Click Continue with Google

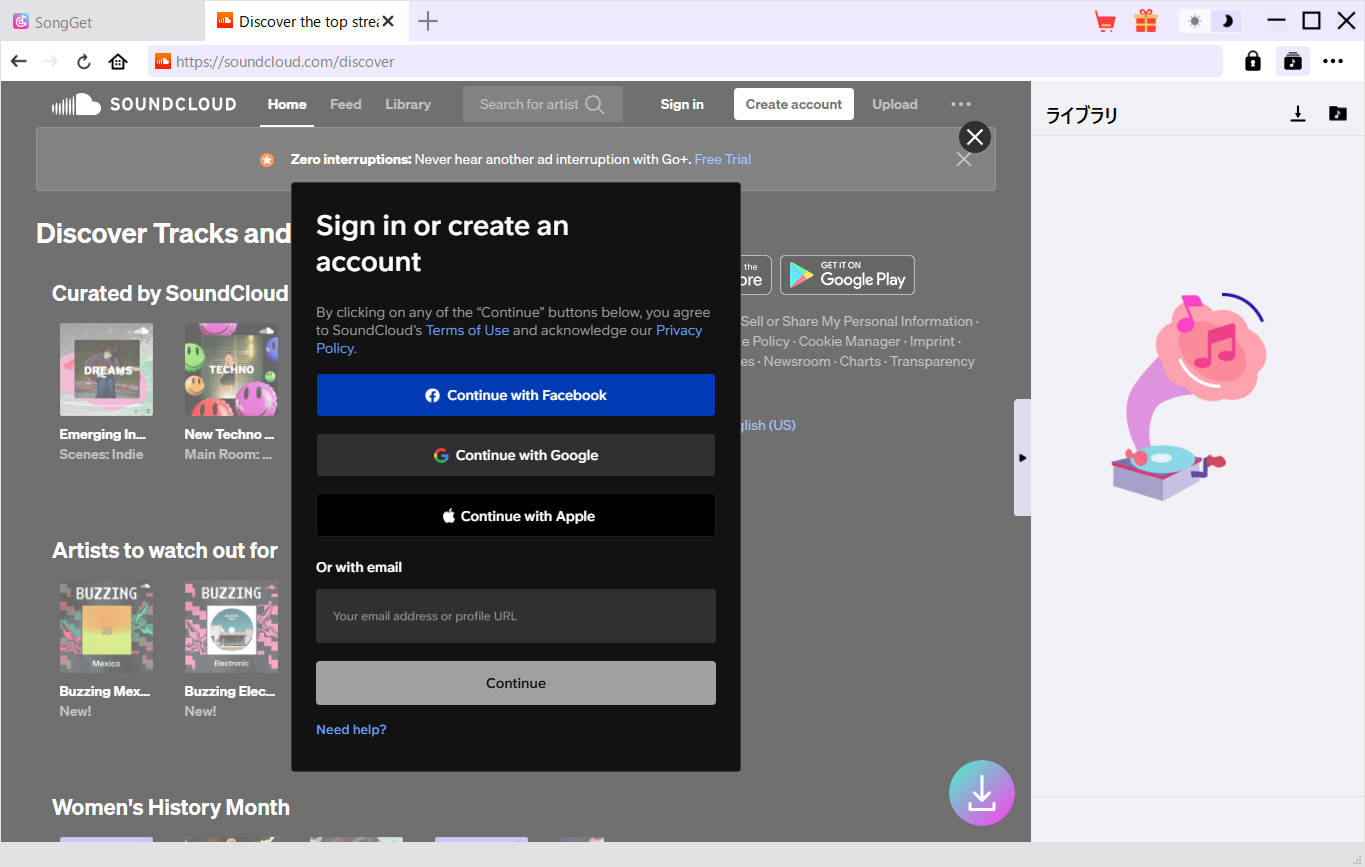coord(516,455)
